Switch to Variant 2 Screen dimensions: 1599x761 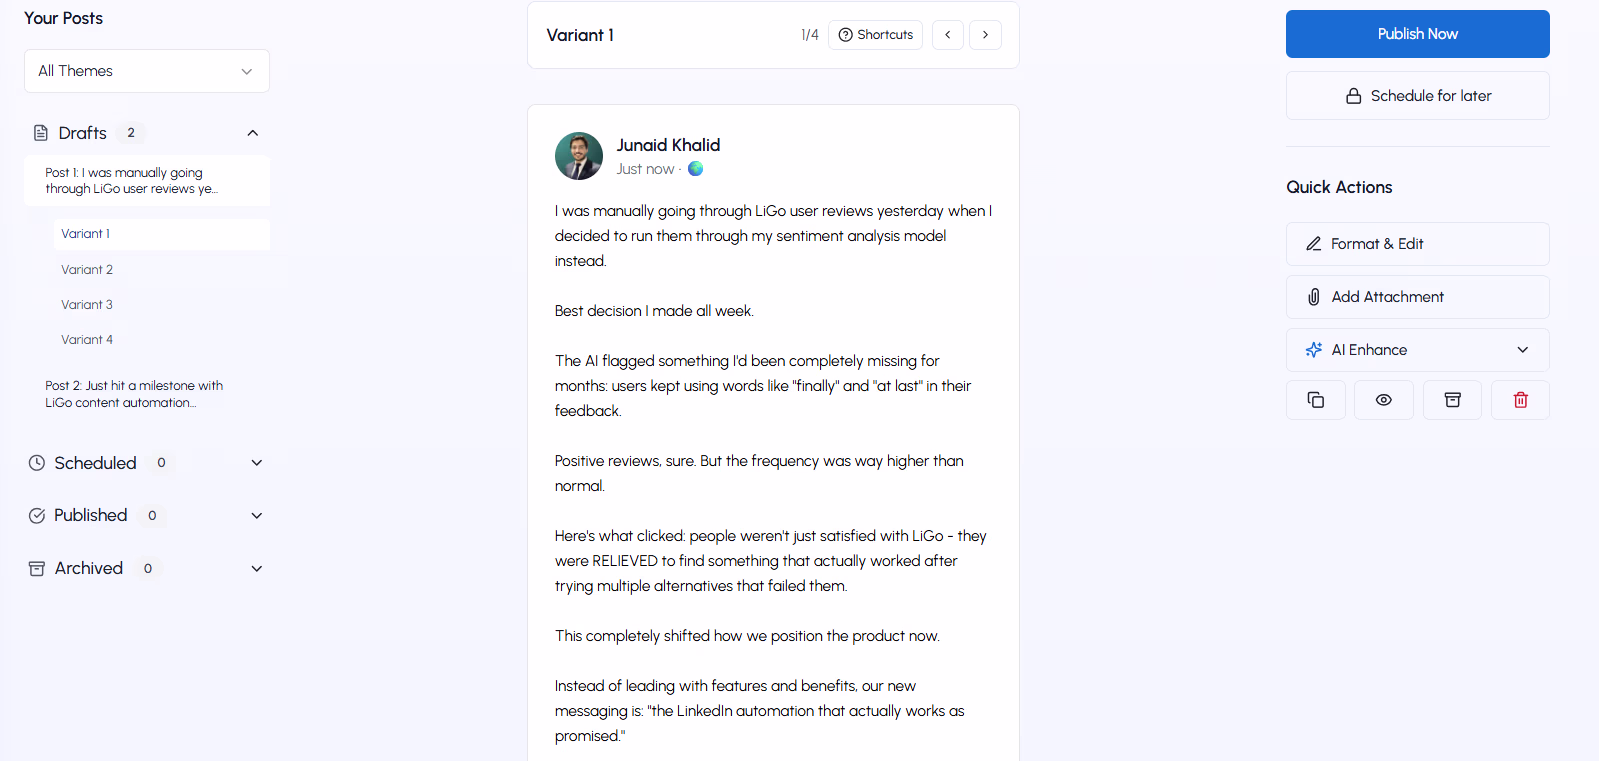[87, 269]
